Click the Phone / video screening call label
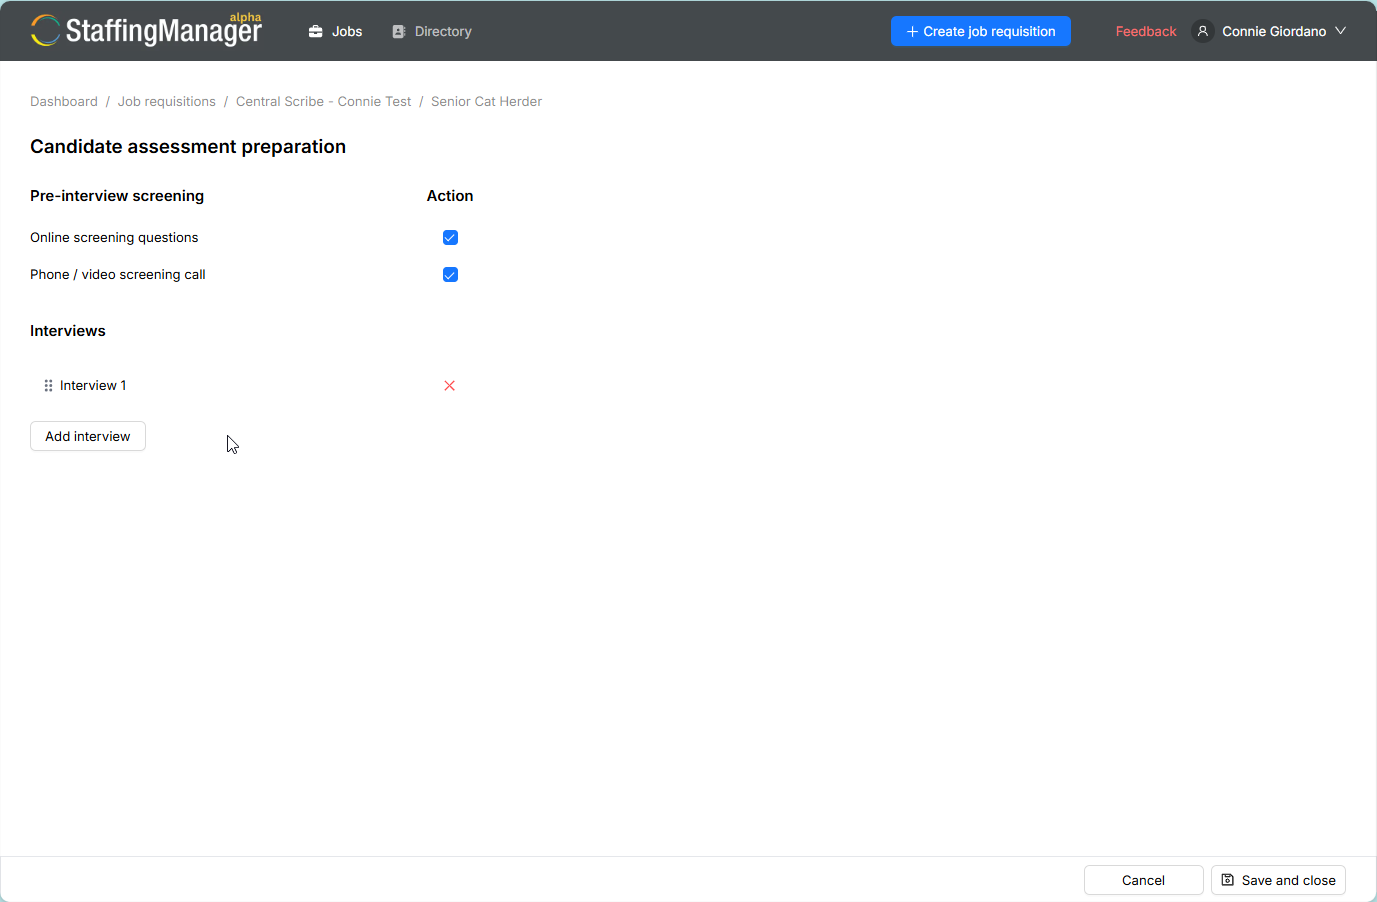1377x902 pixels. tap(118, 274)
